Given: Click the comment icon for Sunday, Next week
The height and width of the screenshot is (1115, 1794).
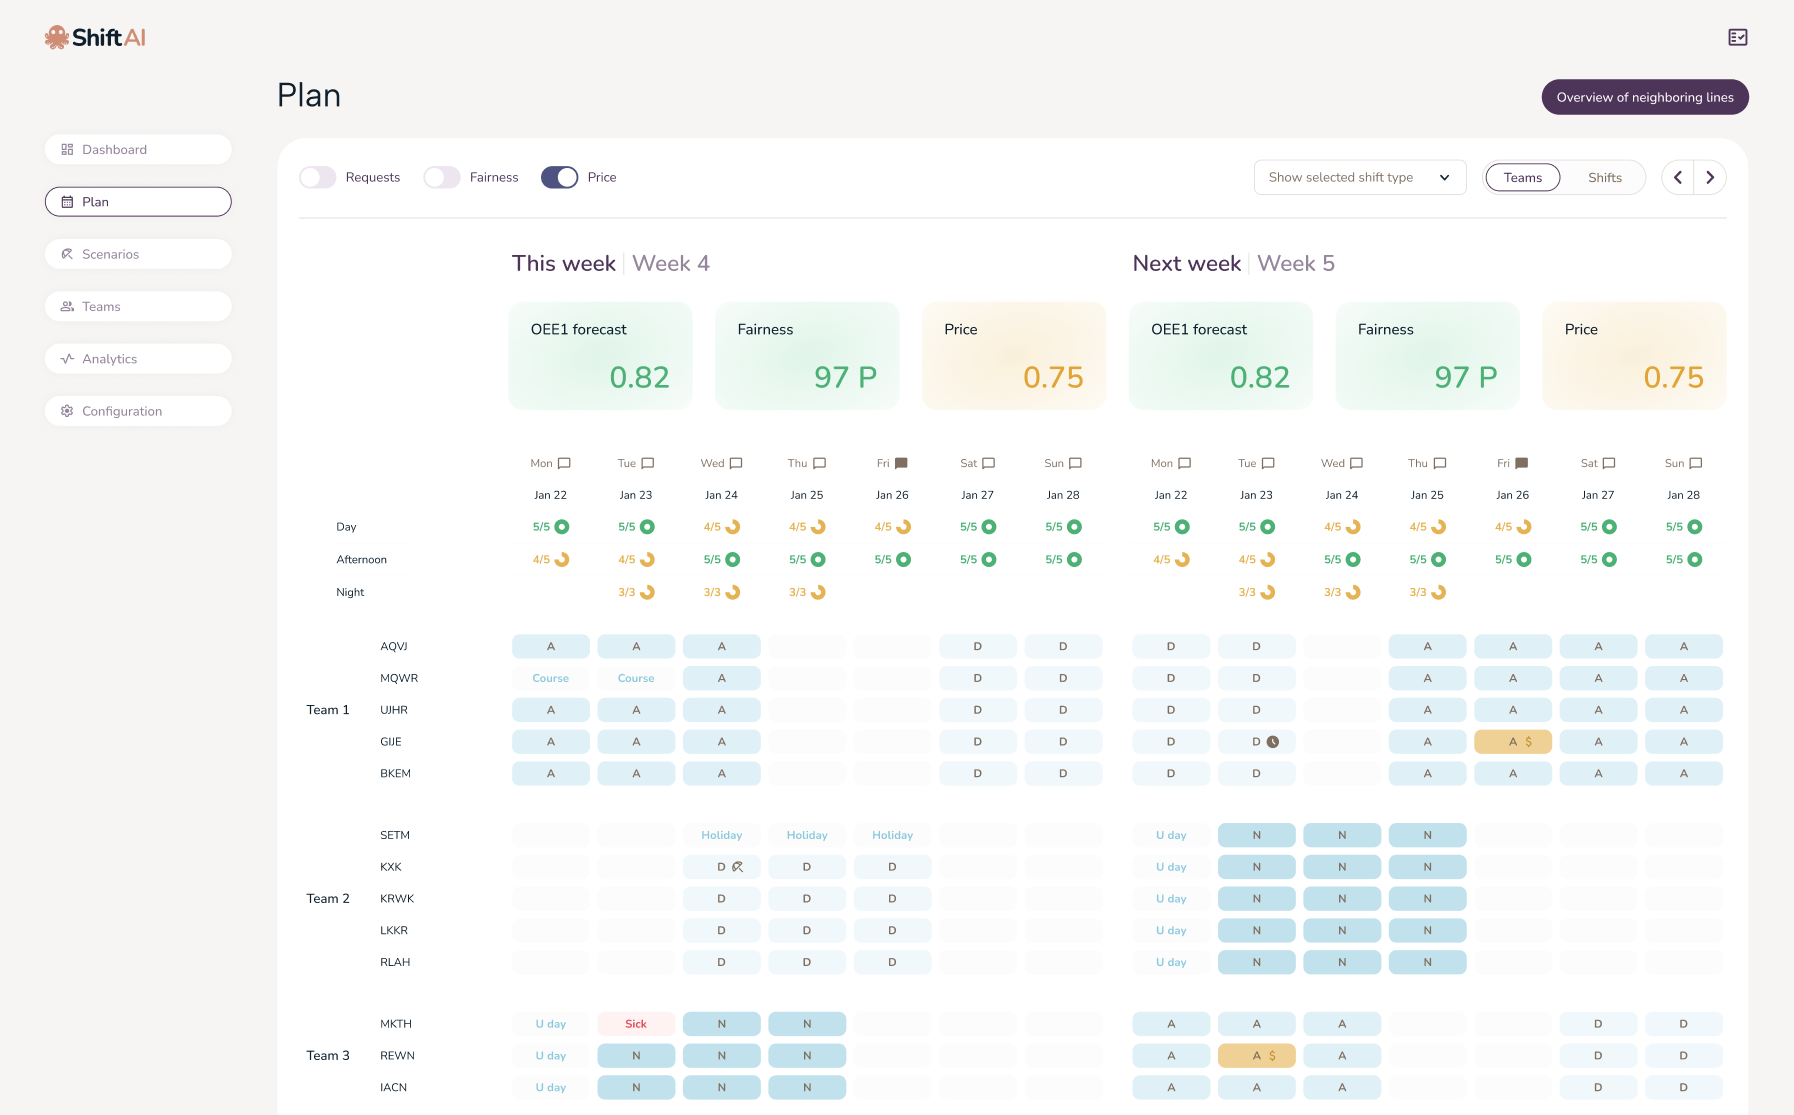Looking at the screenshot, I should tap(1696, 463).
